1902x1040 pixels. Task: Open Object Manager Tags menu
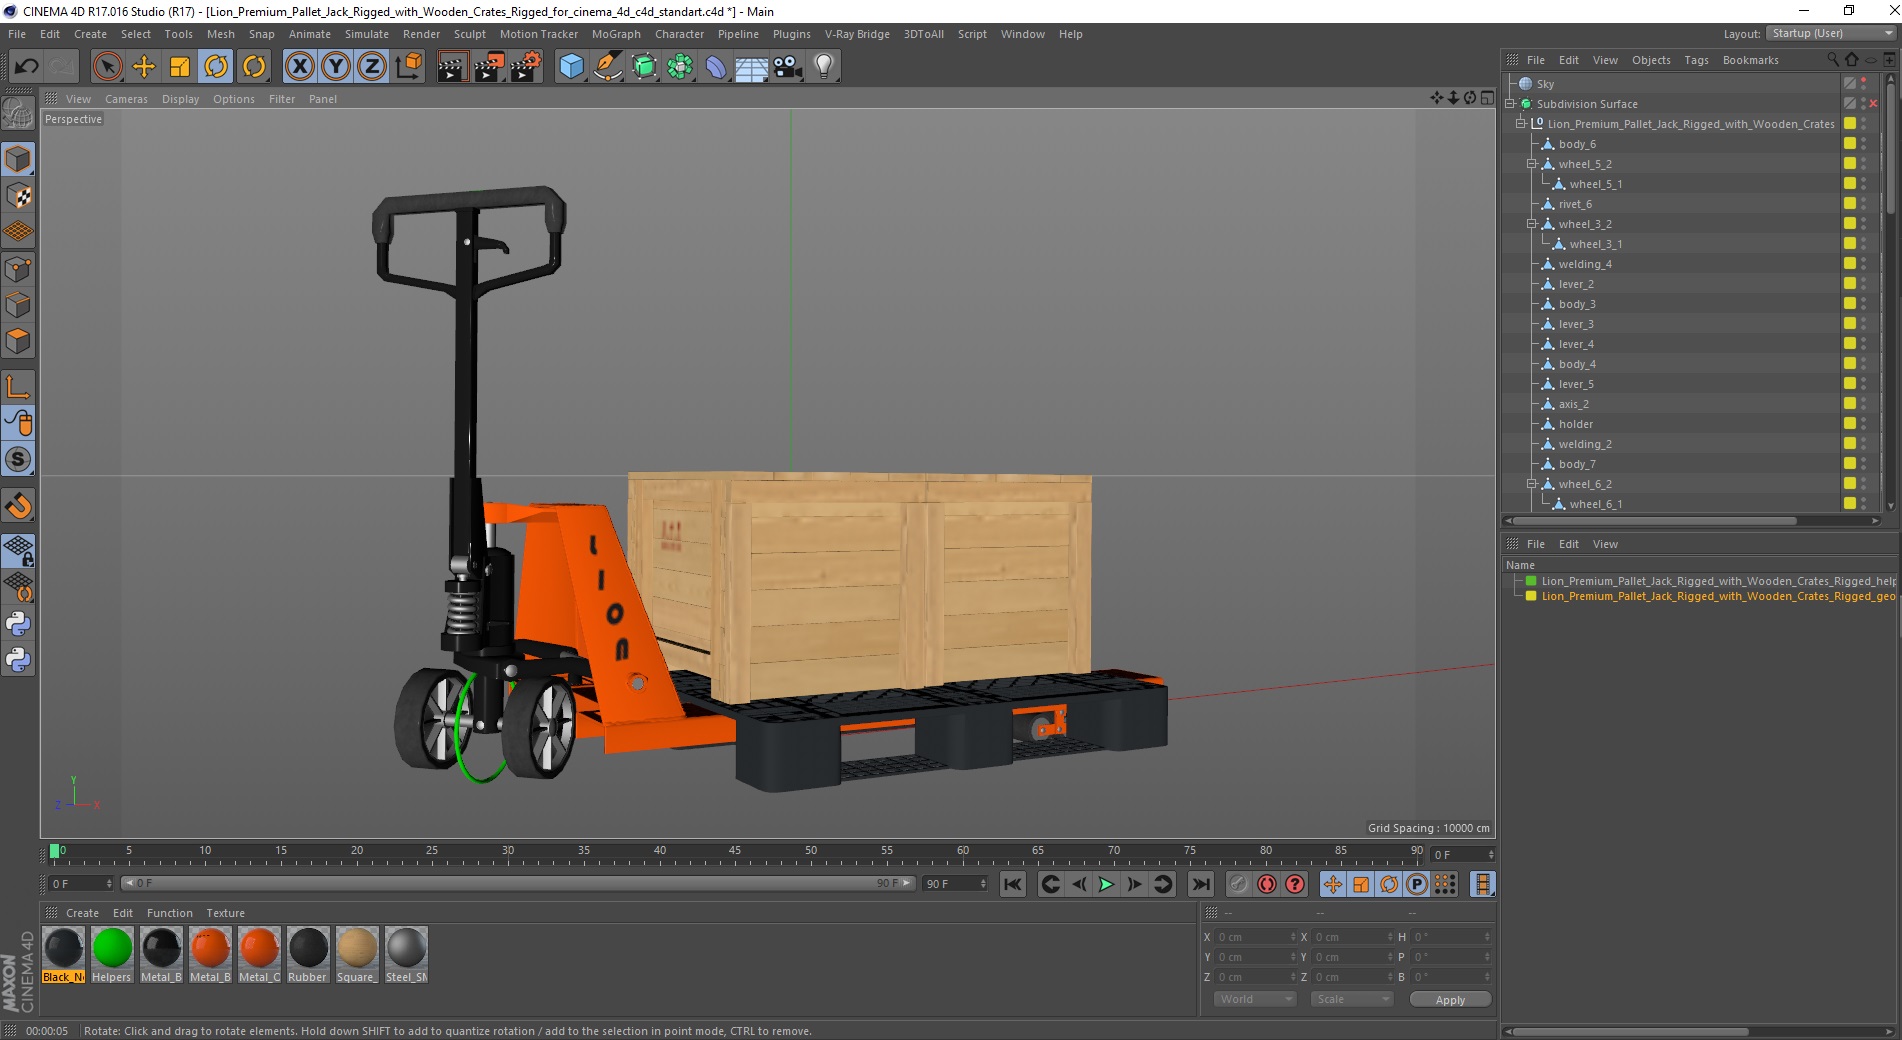[x=1696, y=60]
